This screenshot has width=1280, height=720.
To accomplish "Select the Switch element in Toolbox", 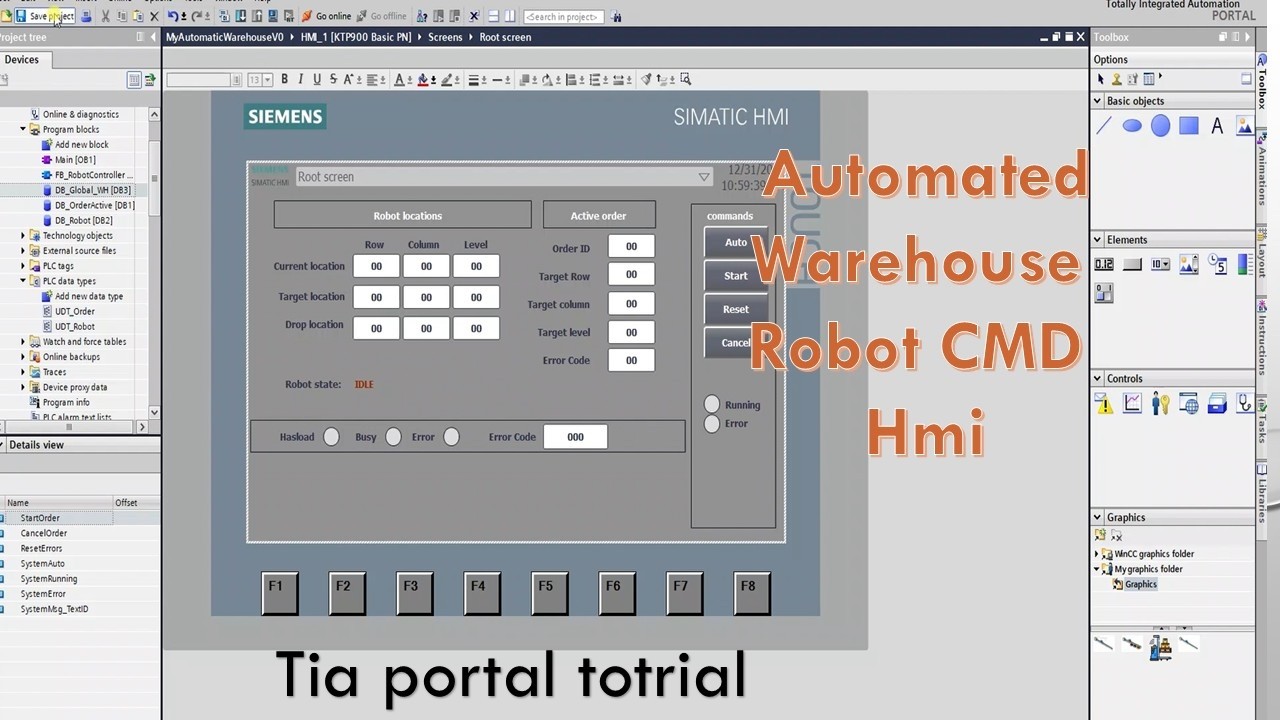I will click(x=1104, y=292).
